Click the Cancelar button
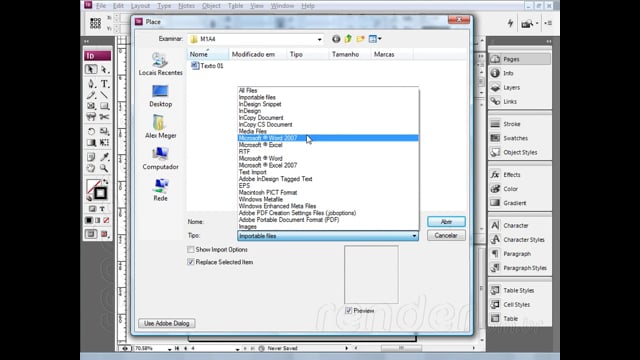The width and height of the screenshot is (640, 360). click(x=446, y=236)
